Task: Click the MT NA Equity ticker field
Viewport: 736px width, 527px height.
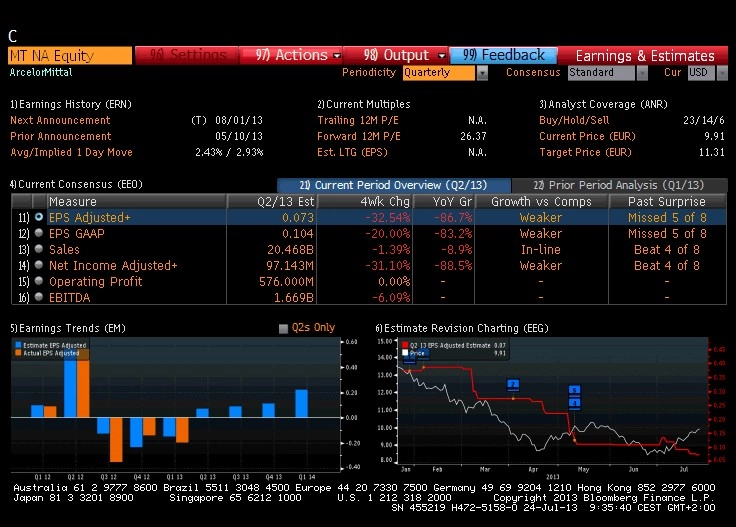Action: [70, 55]
